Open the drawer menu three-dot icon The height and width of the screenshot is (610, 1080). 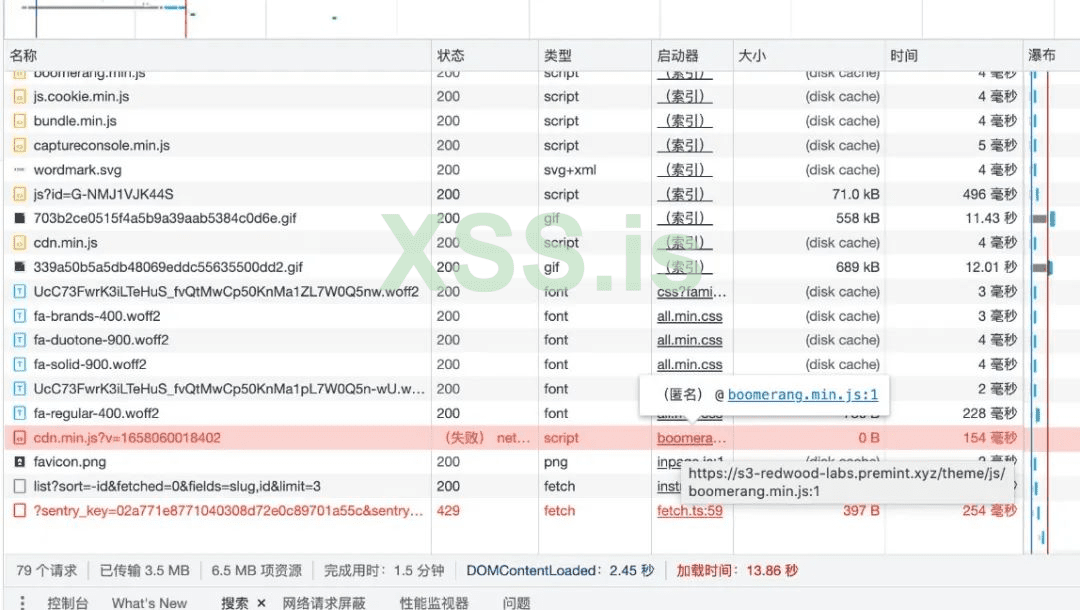(22, 603)
